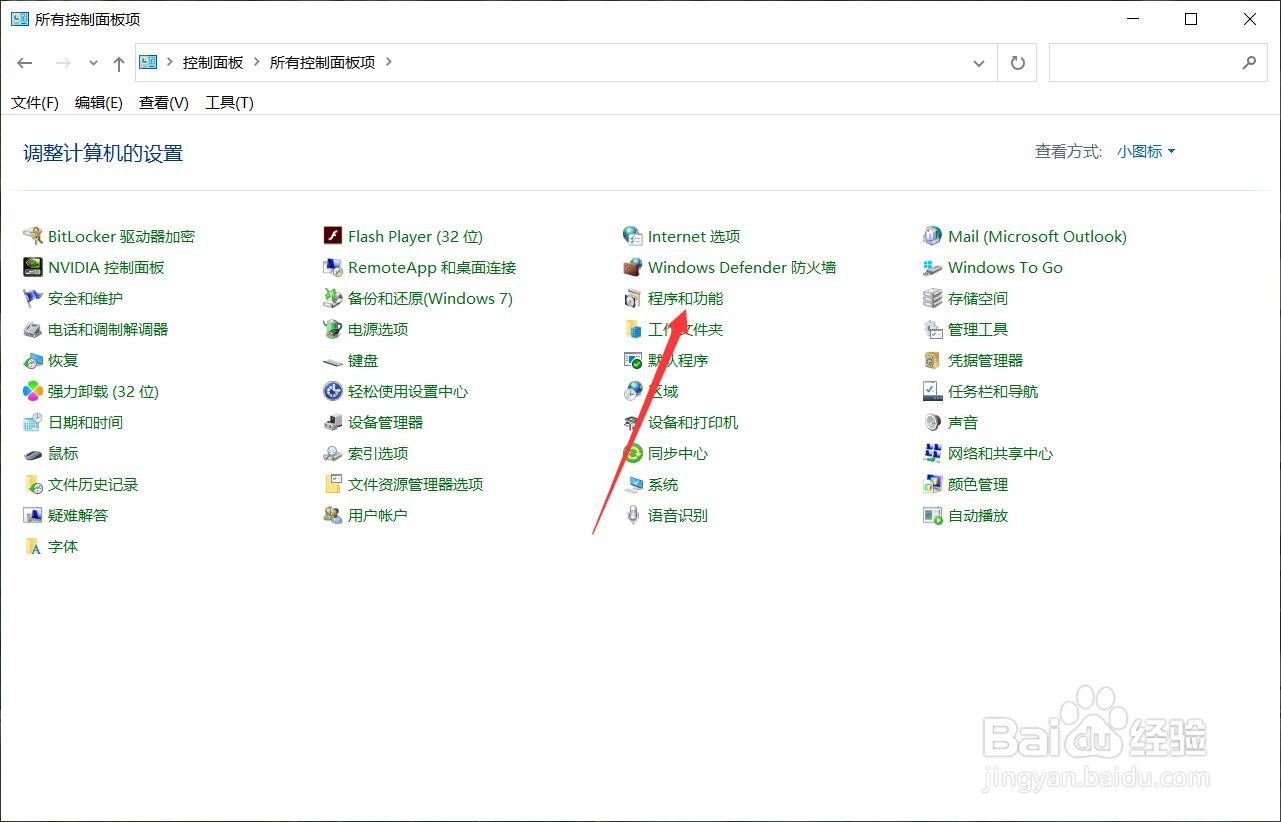This screenshot has height=822, width=1281.
Task: Go up one folder level
Action: tap(119, 63)
